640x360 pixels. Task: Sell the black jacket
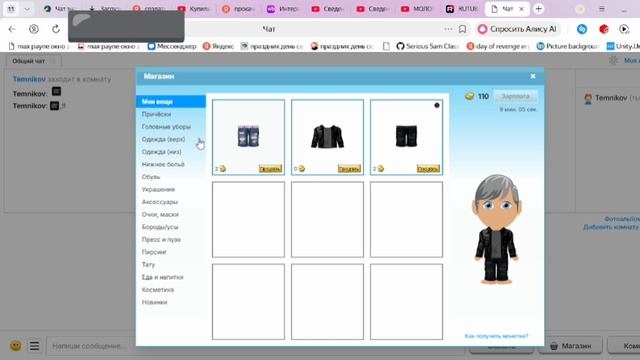tap(349, 169)
